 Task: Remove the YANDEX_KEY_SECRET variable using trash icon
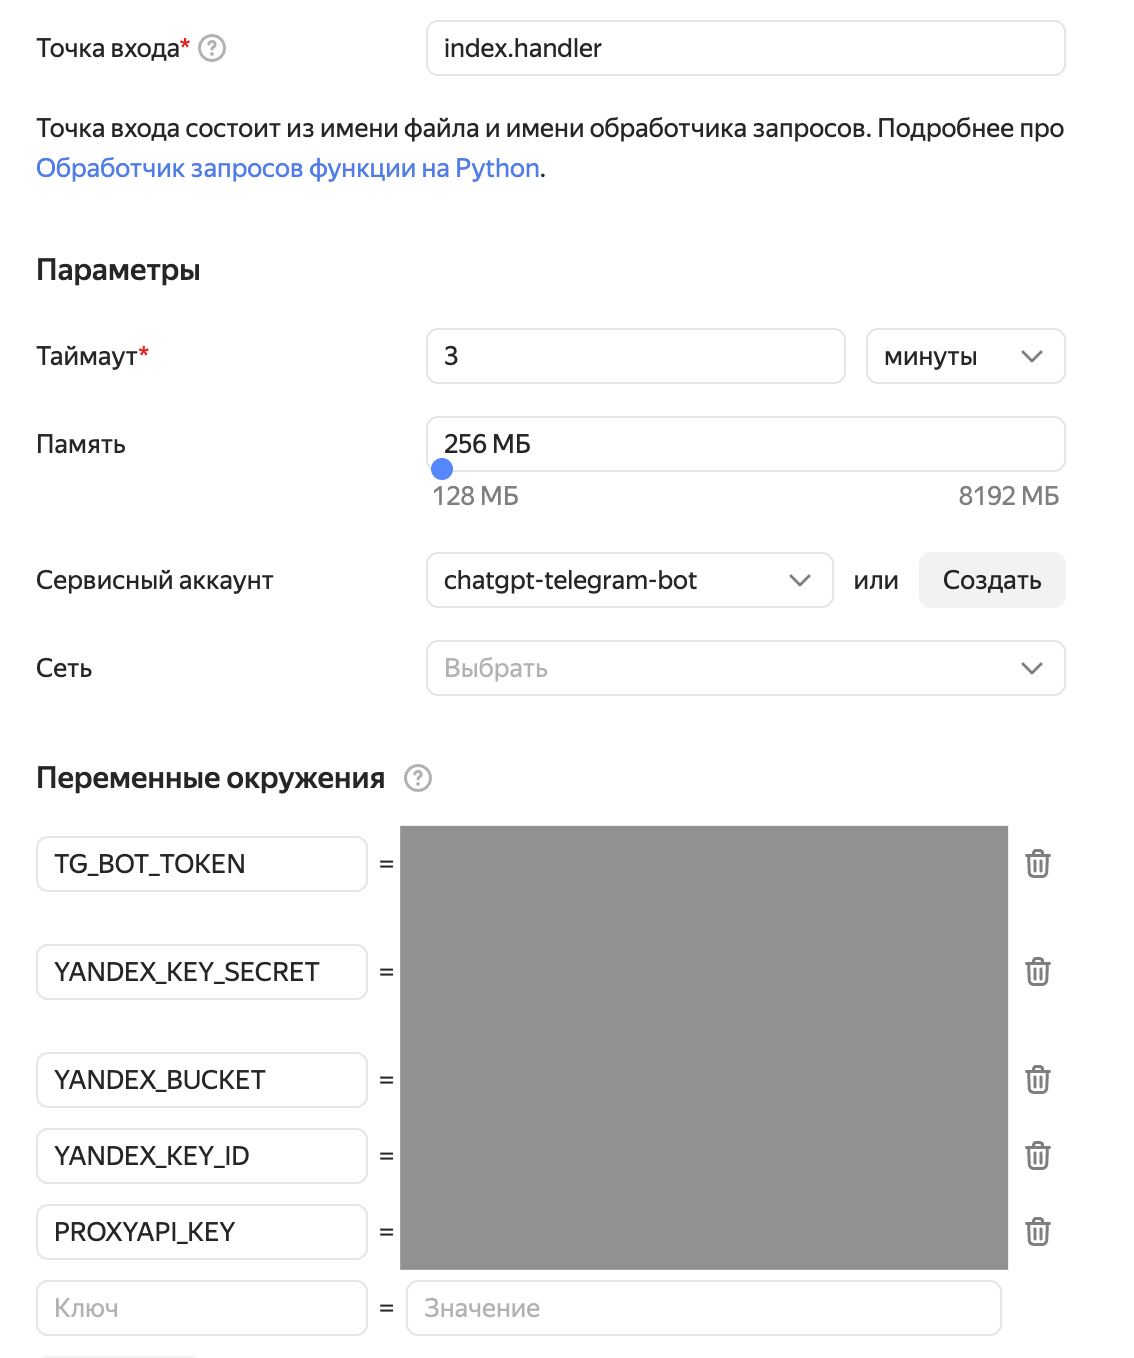pos(1037,971)
